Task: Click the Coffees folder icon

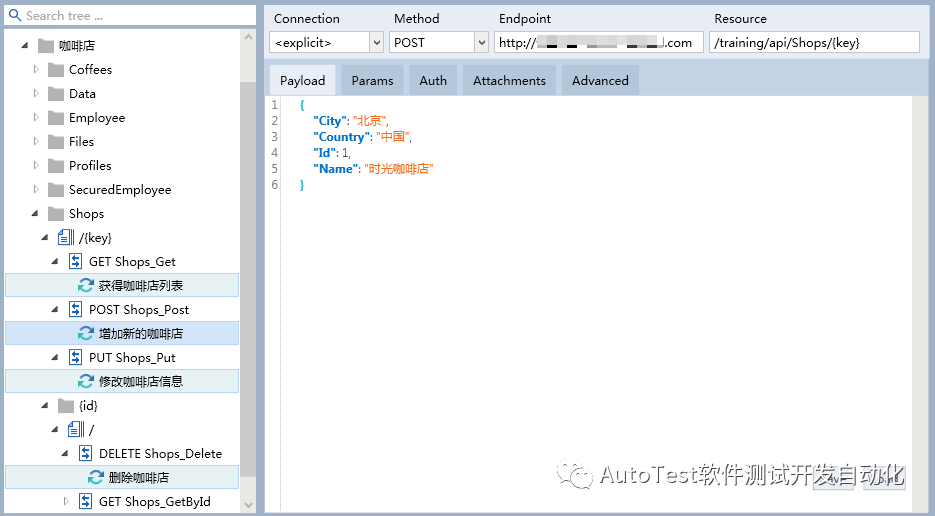Action: click(x=56, y=70)
